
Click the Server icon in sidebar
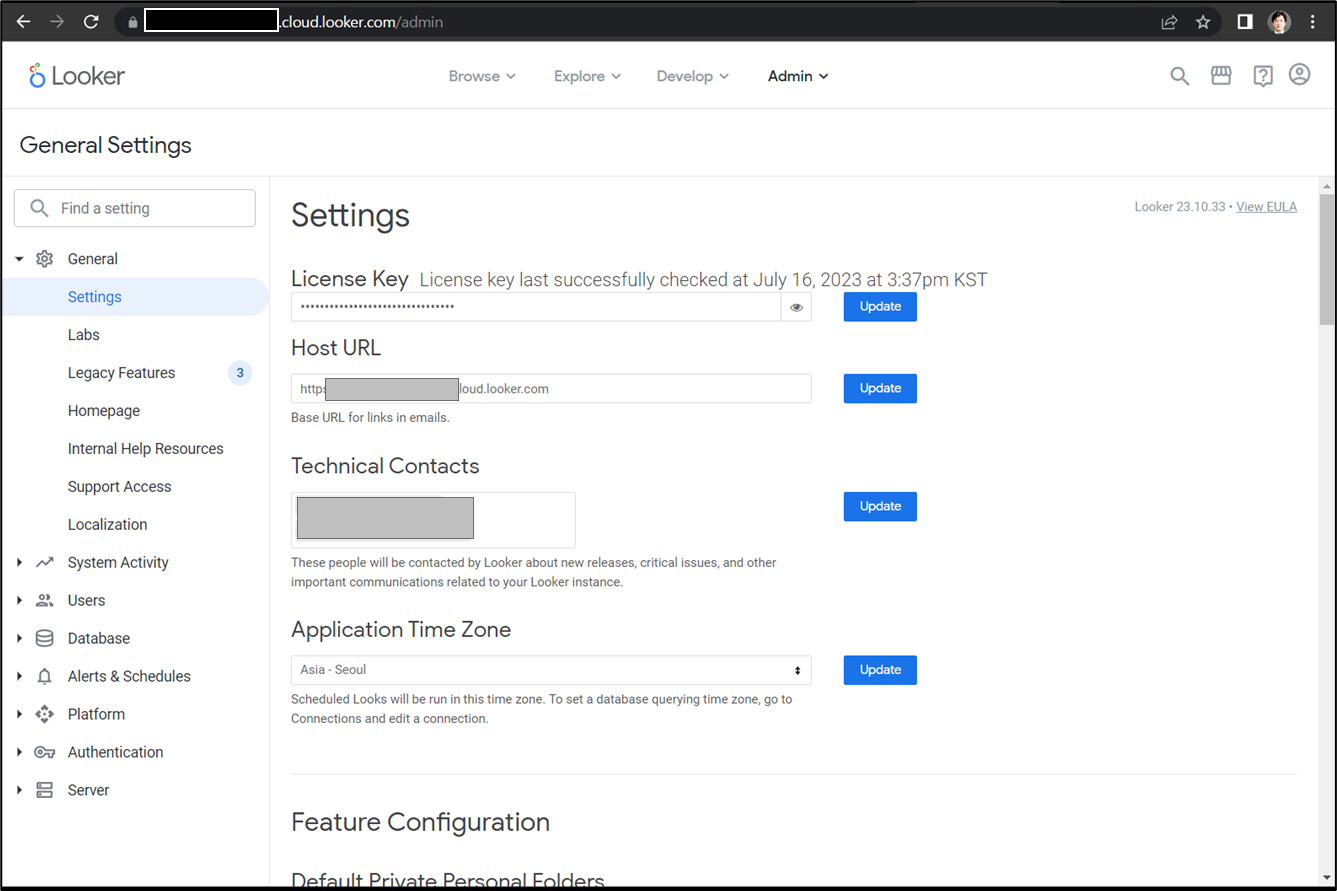pyautogui.click(x=45, y=790)
